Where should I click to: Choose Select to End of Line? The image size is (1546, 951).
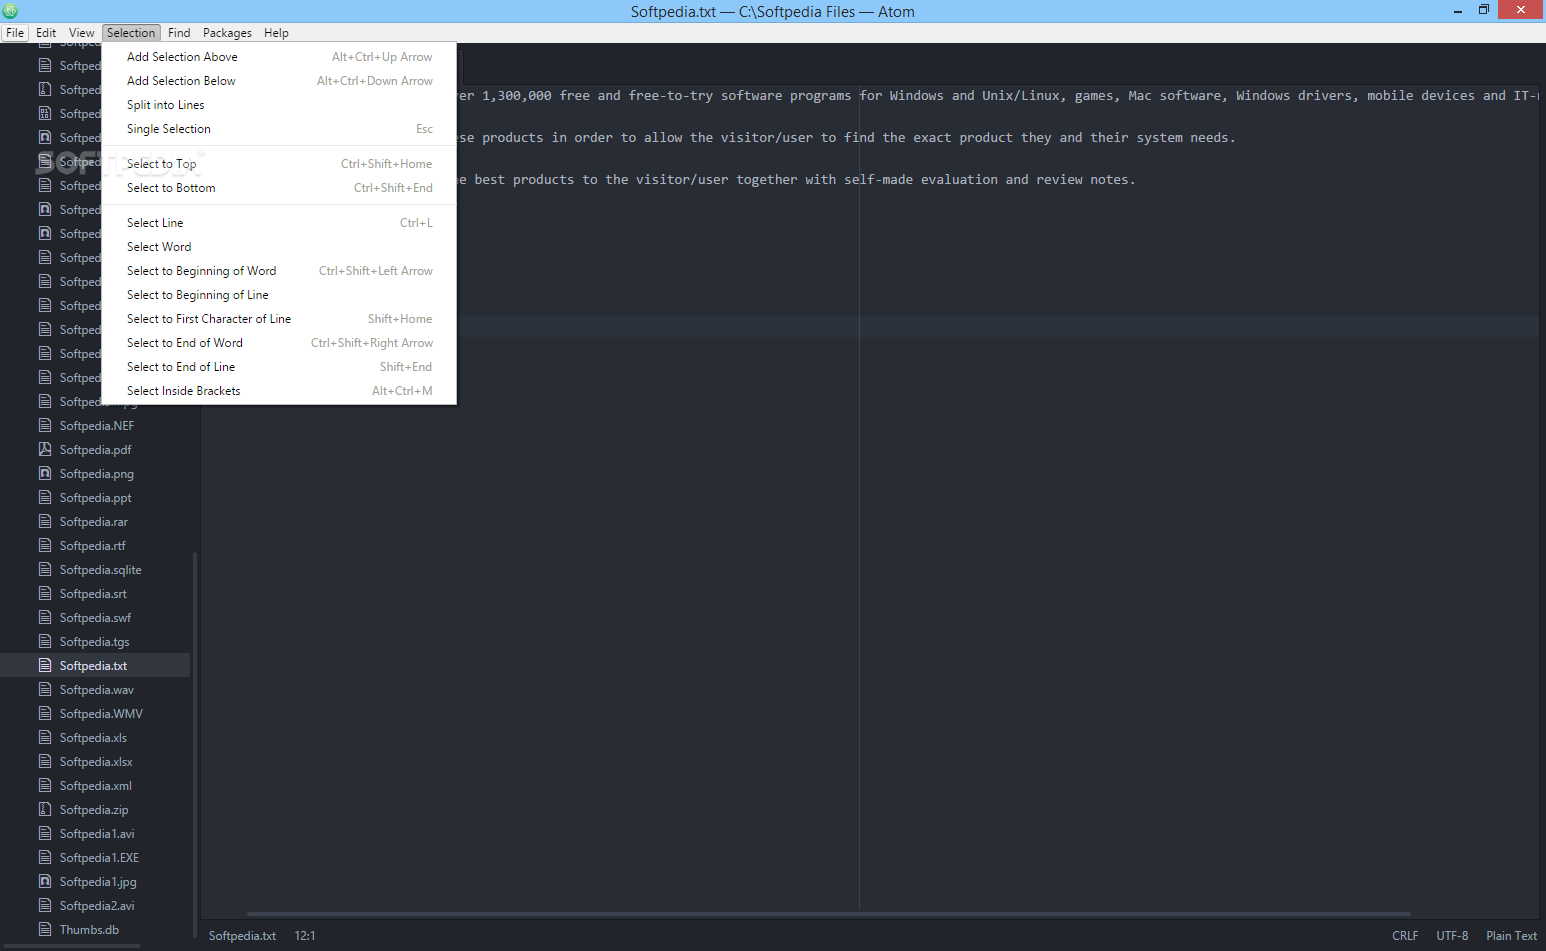[280, 367]
